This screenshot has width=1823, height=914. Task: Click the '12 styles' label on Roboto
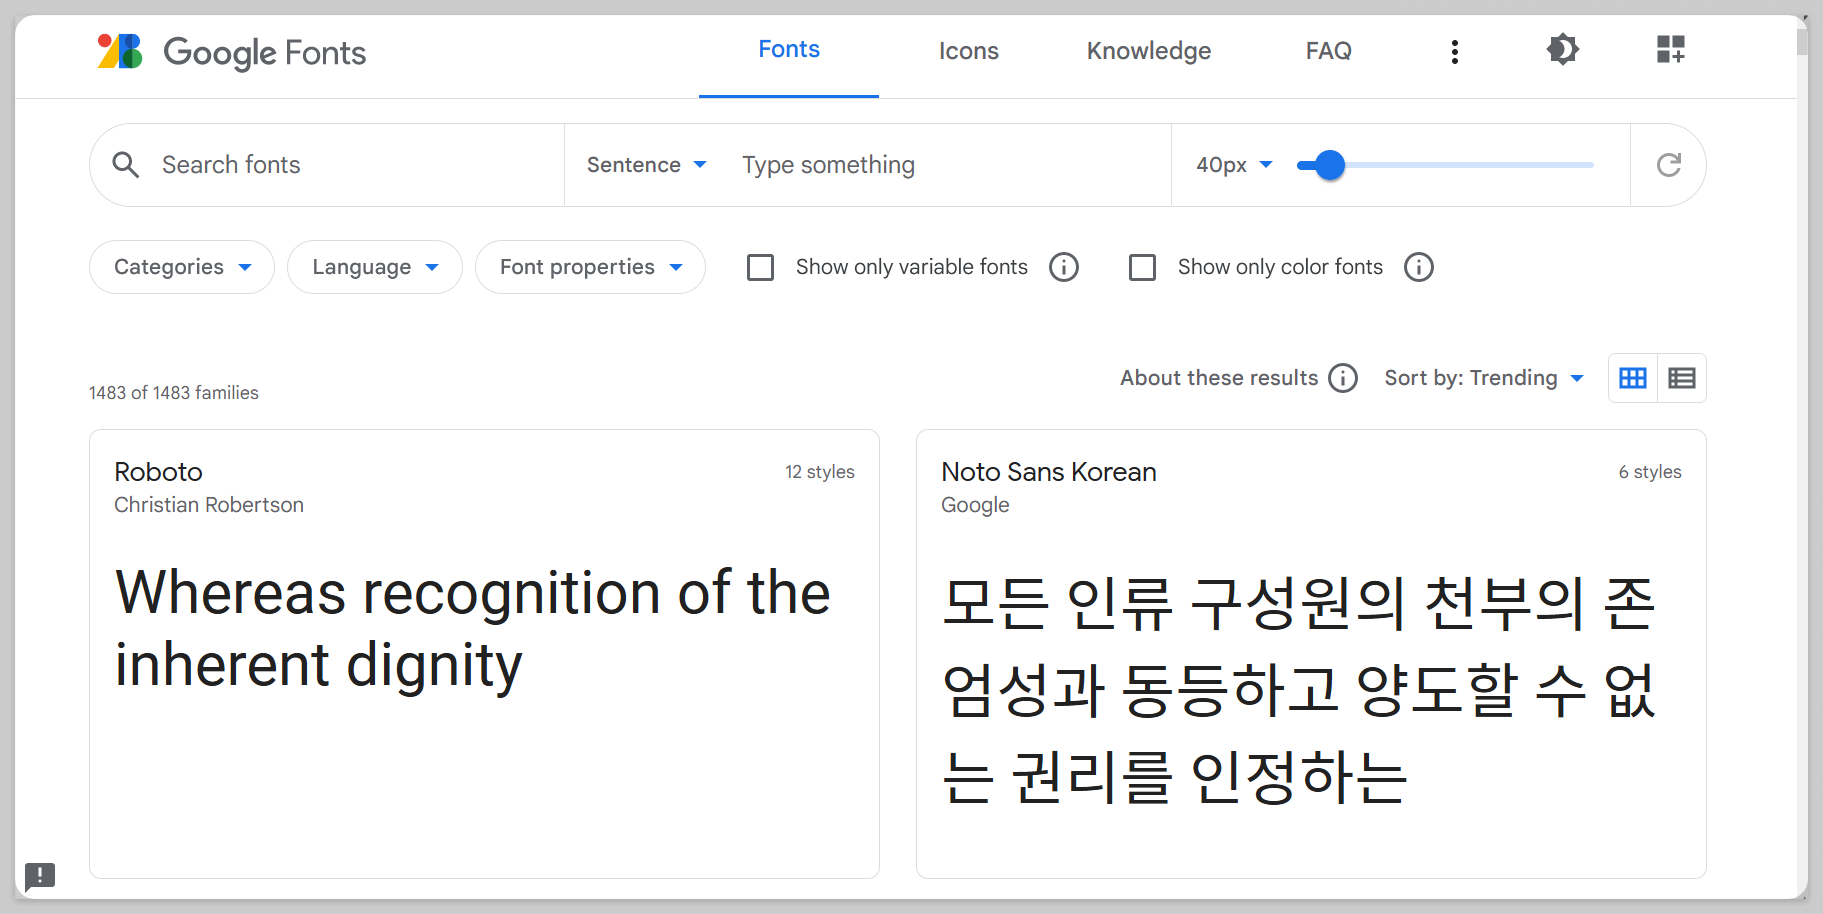tap(820, 472)
